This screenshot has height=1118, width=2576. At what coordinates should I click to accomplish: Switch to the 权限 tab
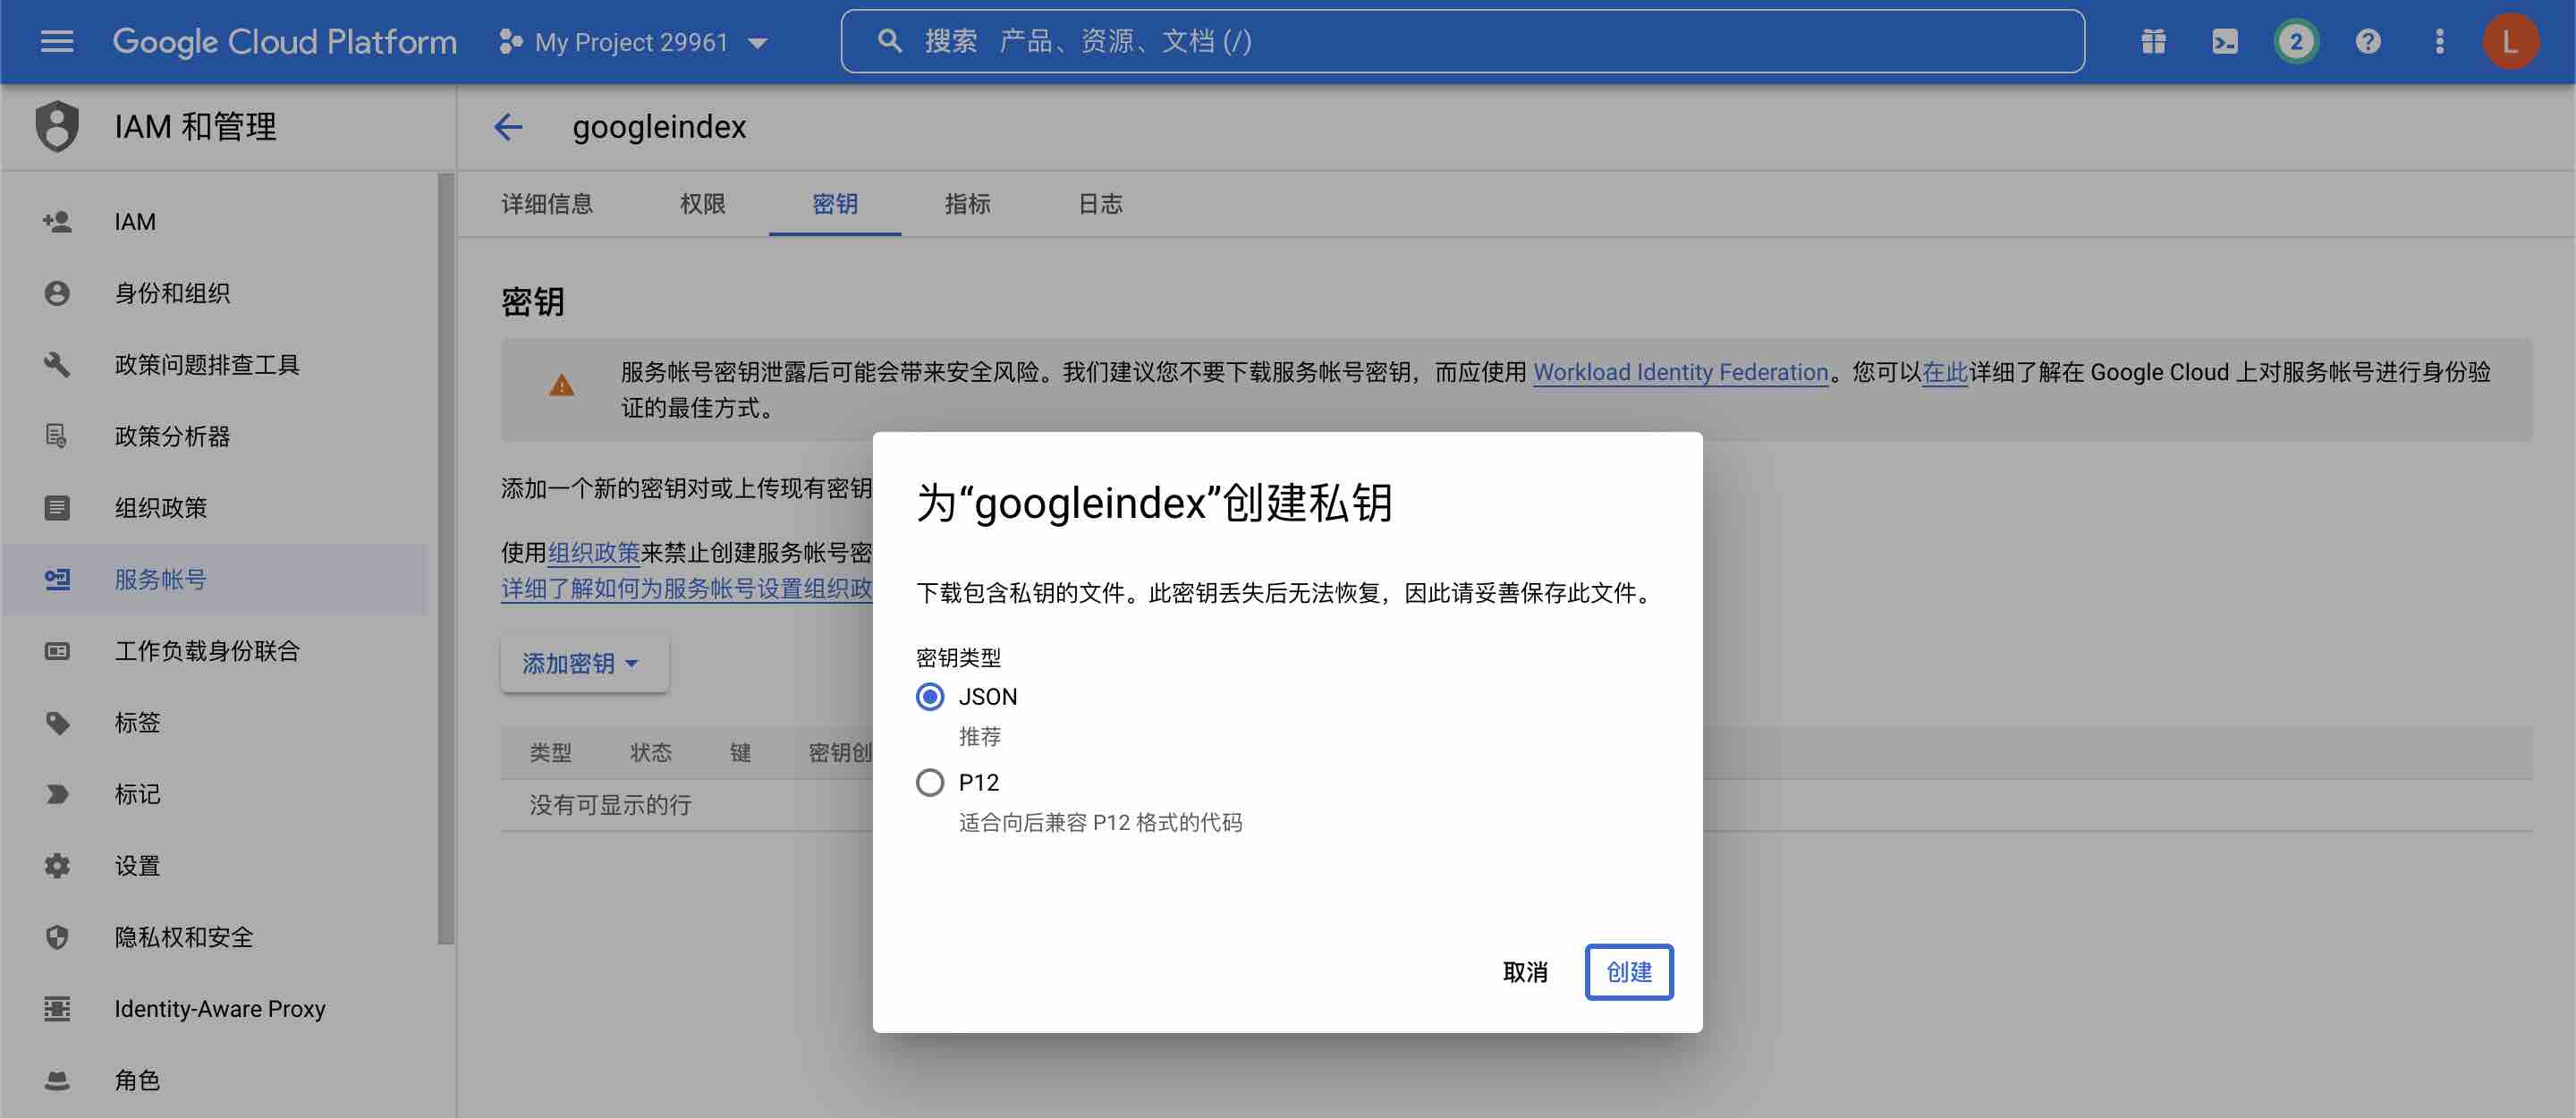[702, 204]
